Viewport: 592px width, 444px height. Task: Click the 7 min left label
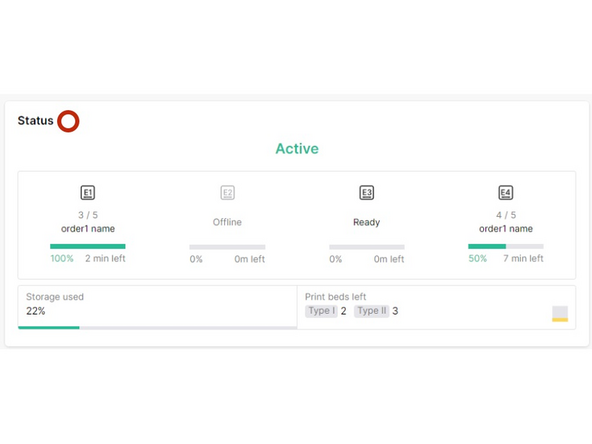pyautogui.click(x=523, y=259)
